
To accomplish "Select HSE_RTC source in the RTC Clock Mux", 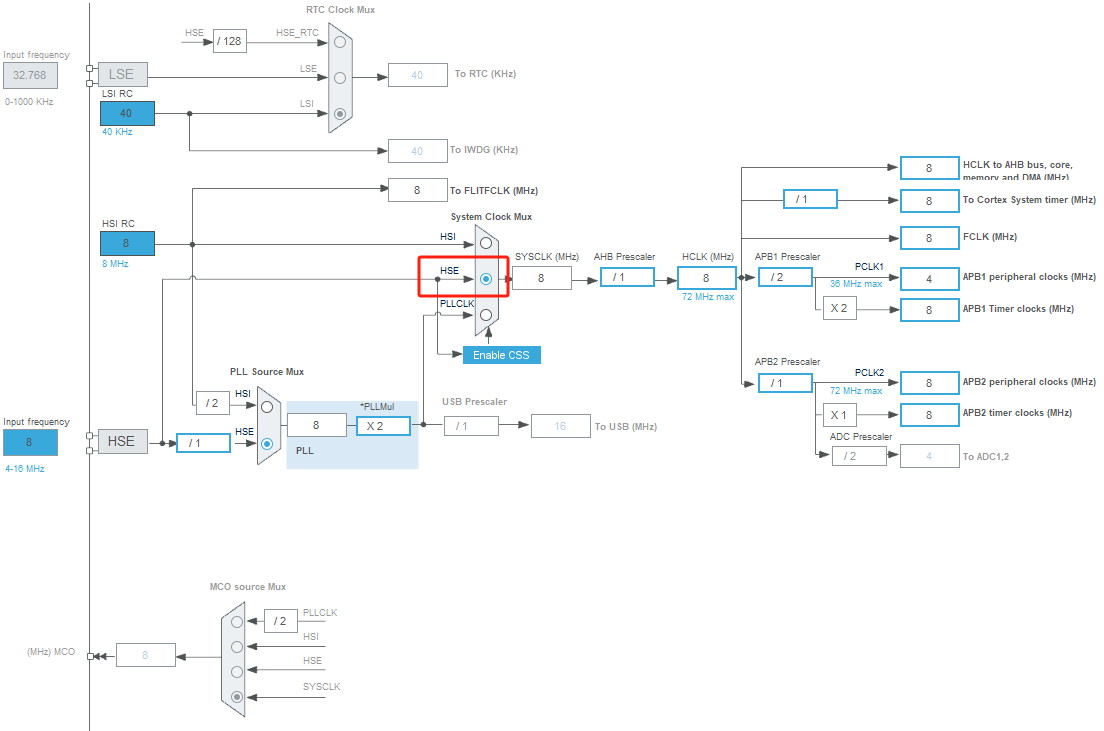I will coord(339,42).
